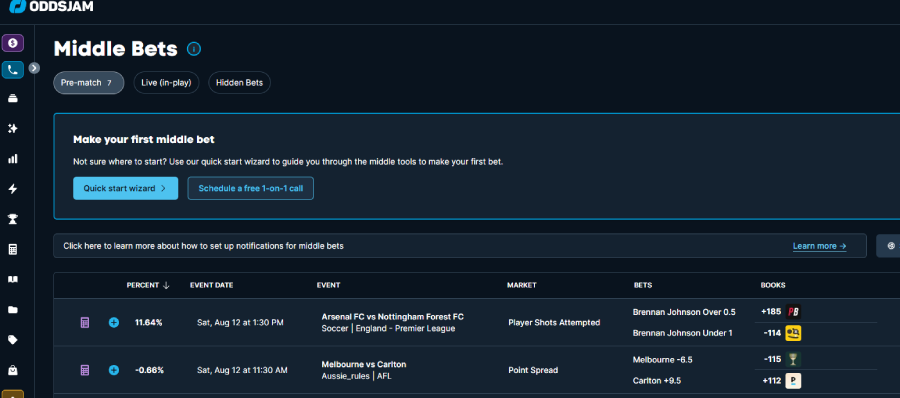Open Melbourne vs Carlton event

pos(364,365)
